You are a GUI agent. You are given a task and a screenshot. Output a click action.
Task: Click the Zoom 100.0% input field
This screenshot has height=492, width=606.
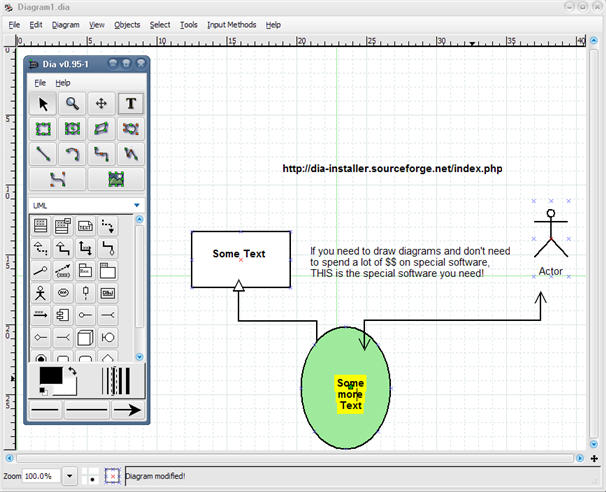coord(41,476)
